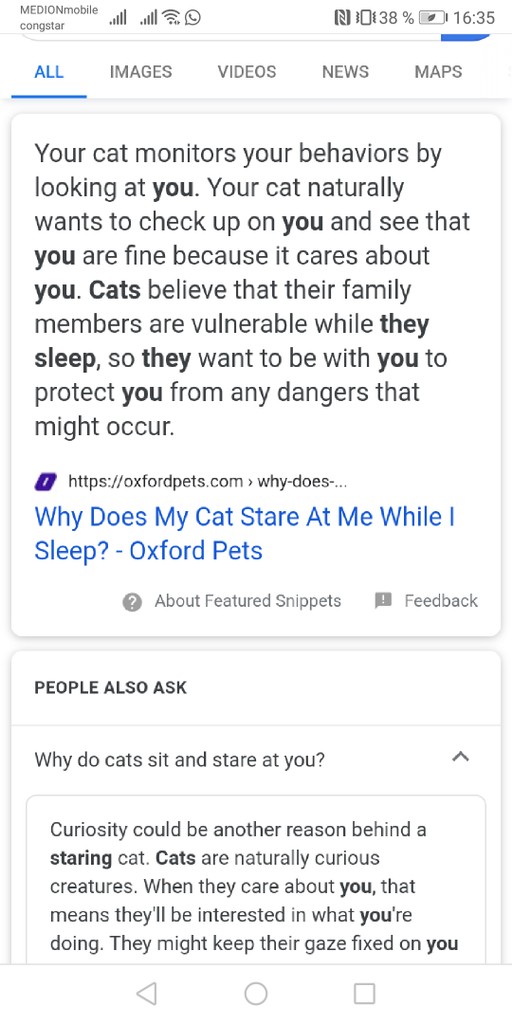Click the Oxford Pets purple favicon
Viewport: 512px width, 1024px height.
(x=45, y=483)
